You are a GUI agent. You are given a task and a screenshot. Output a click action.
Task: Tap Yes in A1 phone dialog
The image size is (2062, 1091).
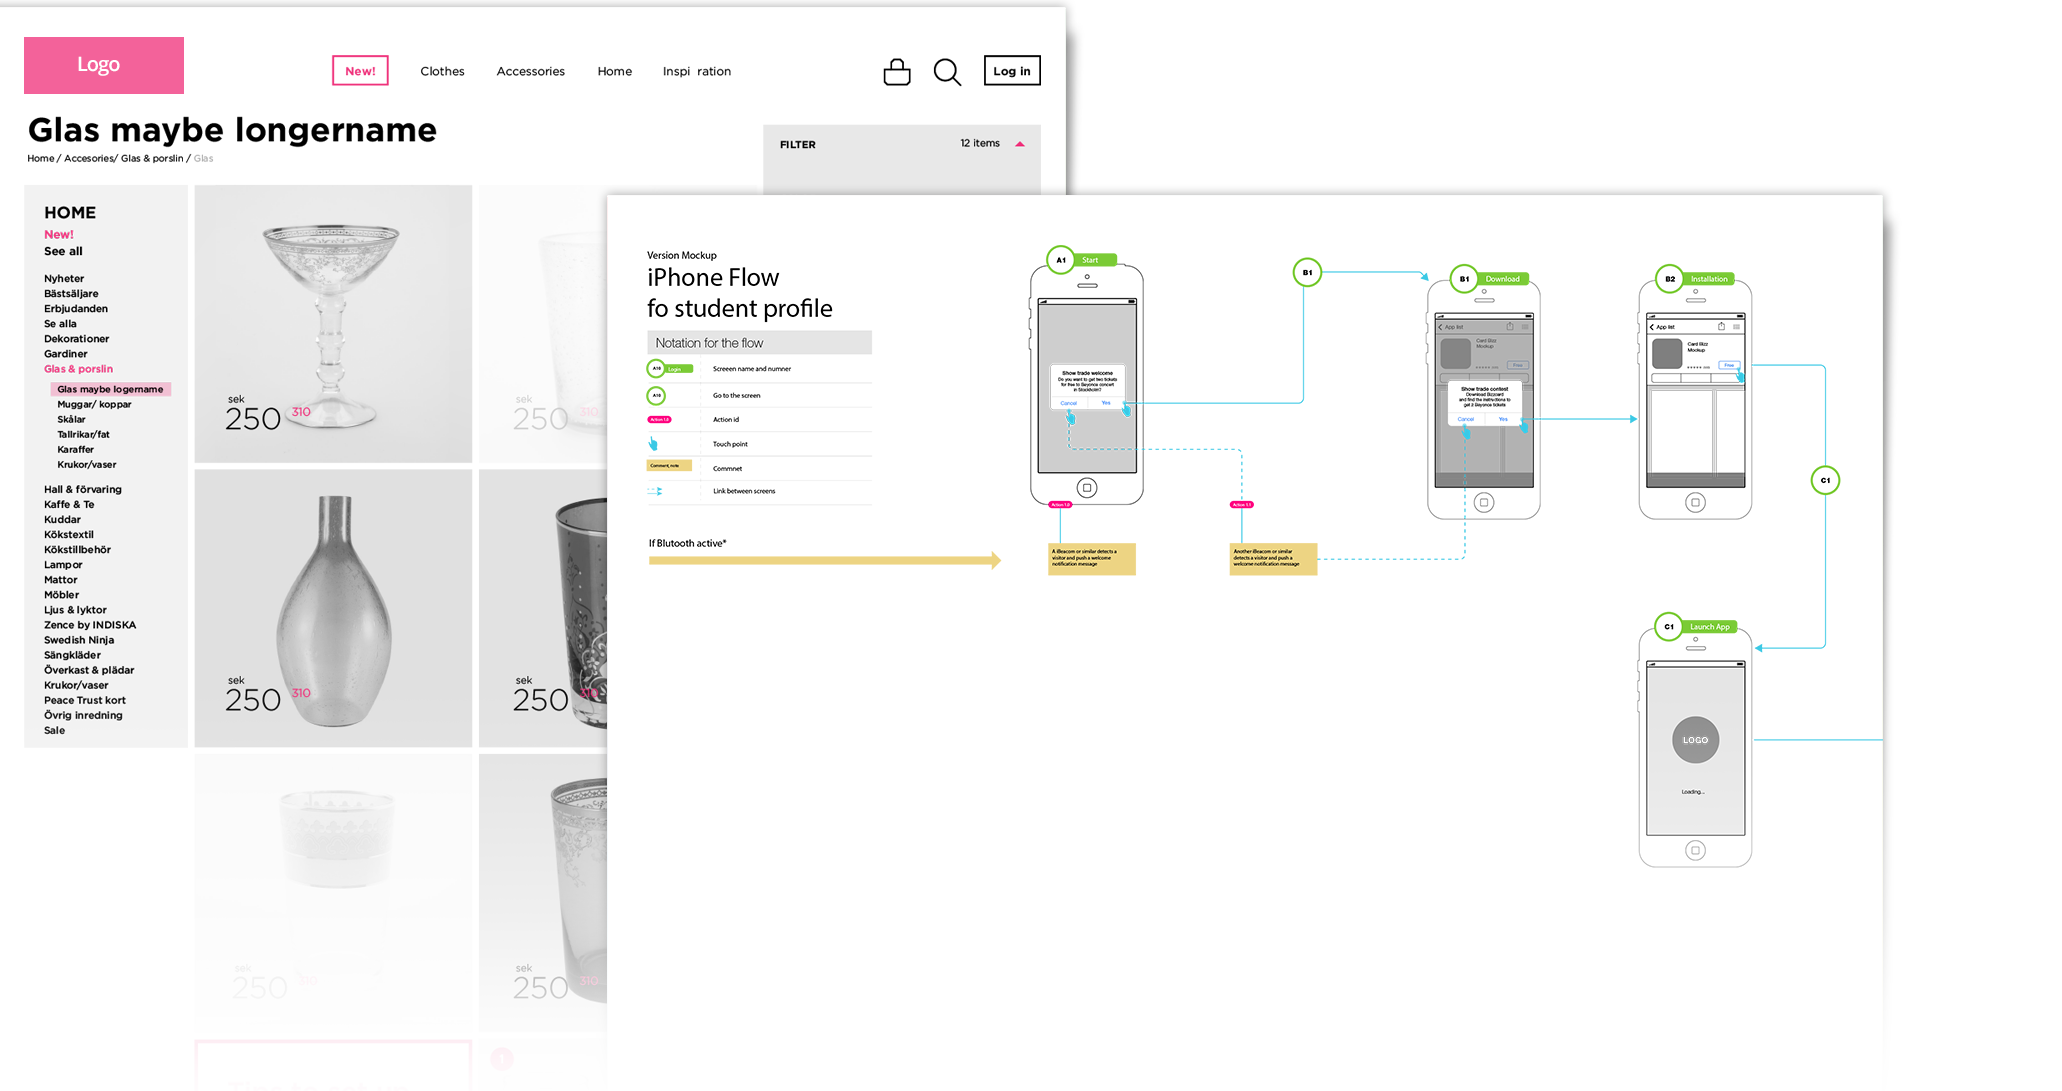coord(1106,403)
